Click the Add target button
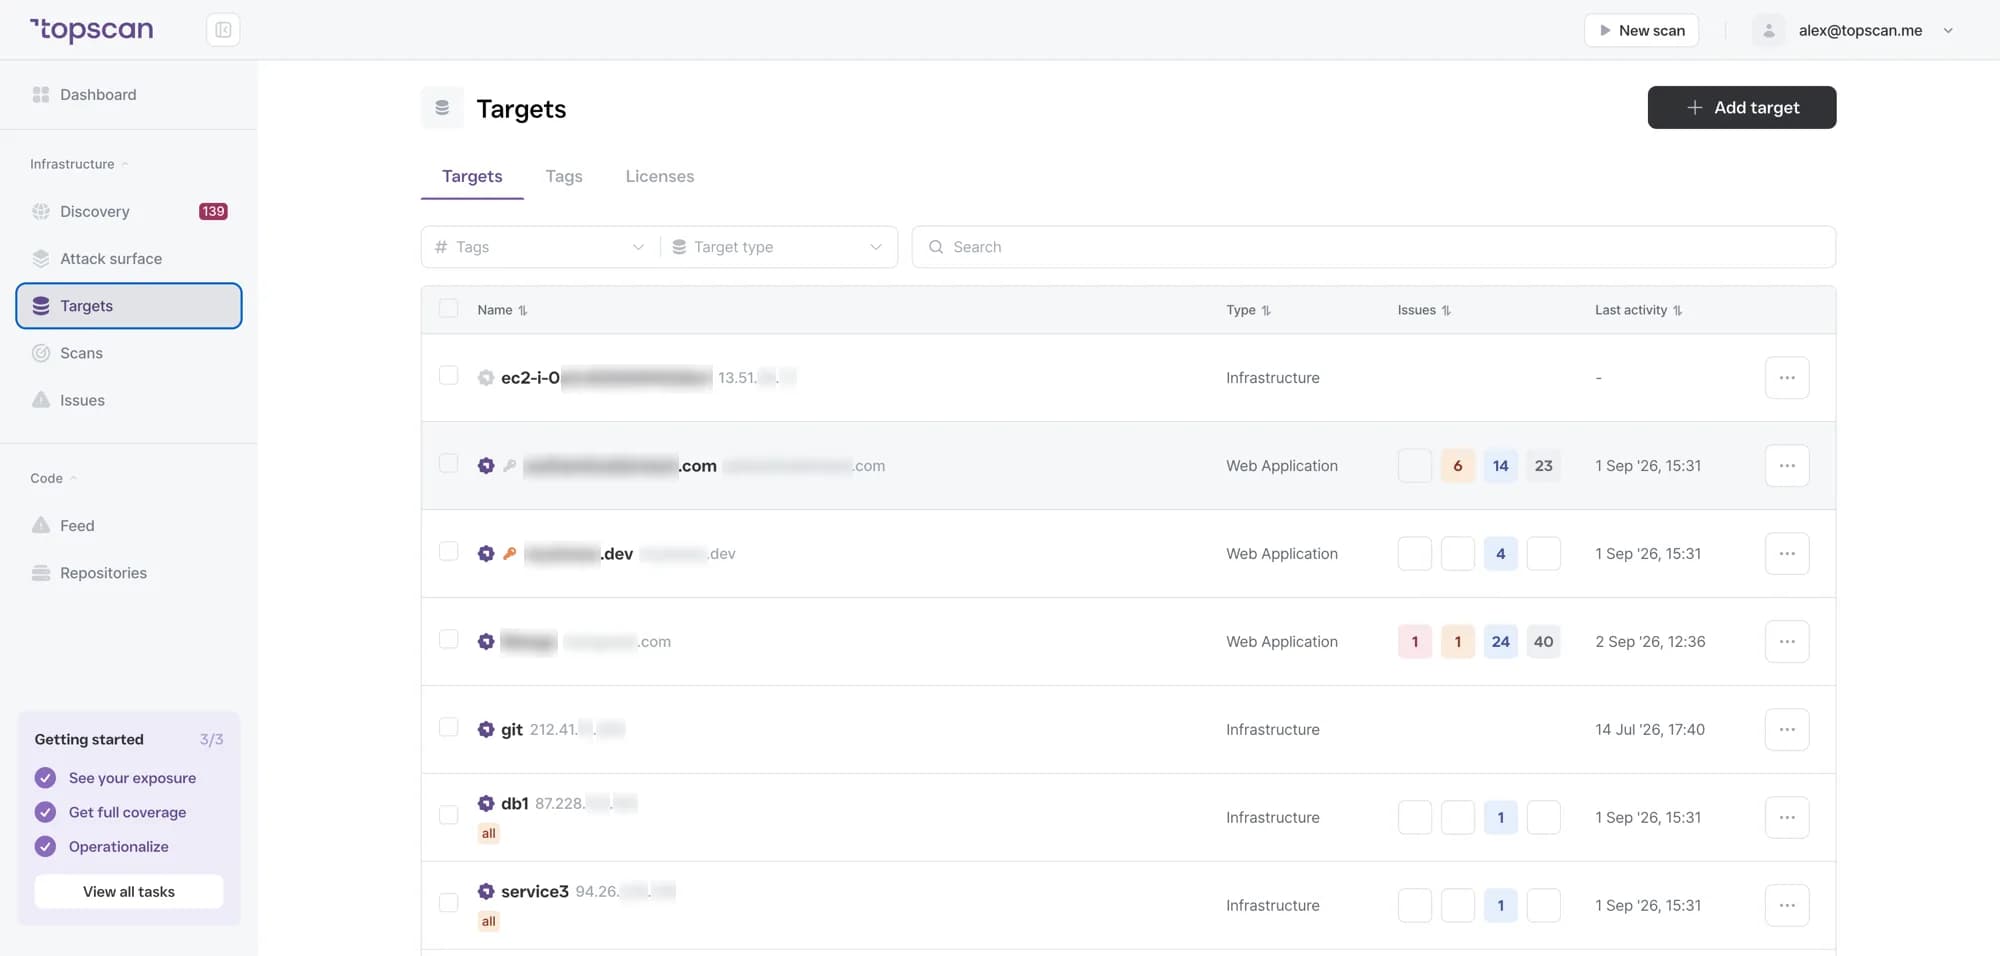 pyautogui.click(x=1742, y=107)
